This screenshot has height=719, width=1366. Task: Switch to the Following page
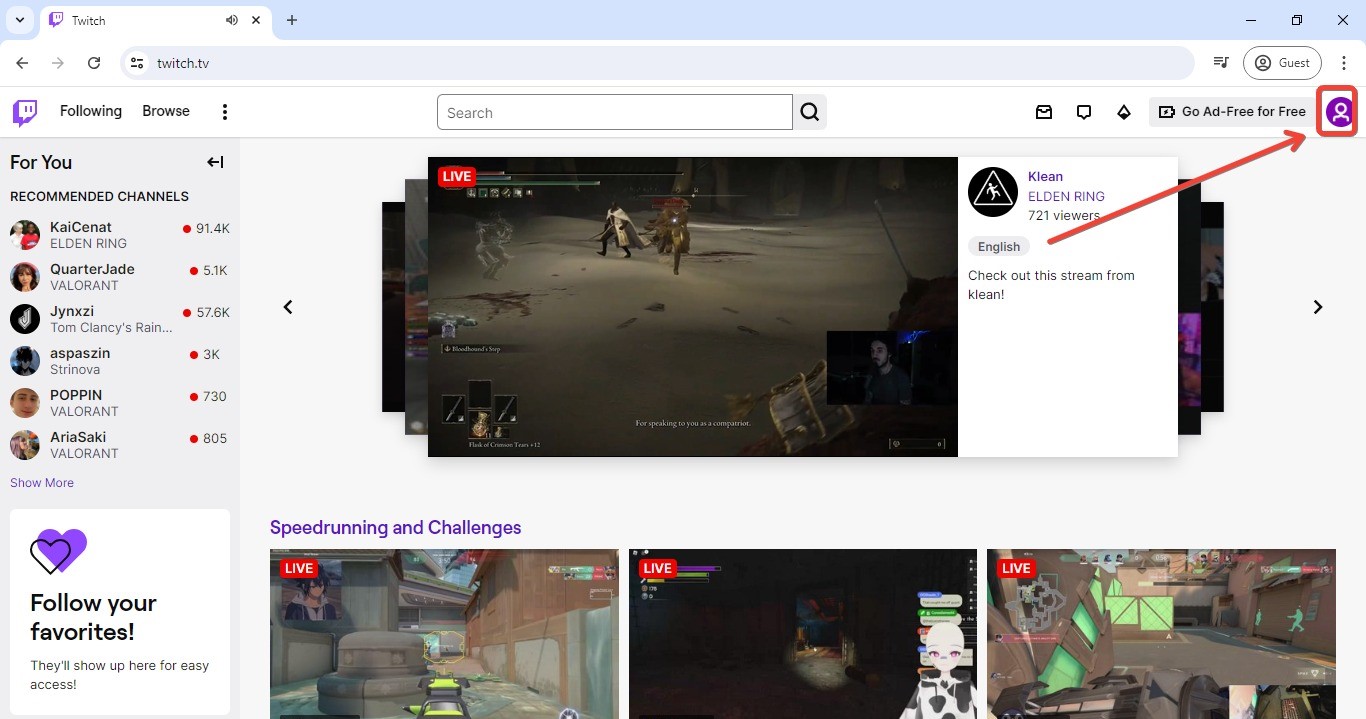(91, 111)
